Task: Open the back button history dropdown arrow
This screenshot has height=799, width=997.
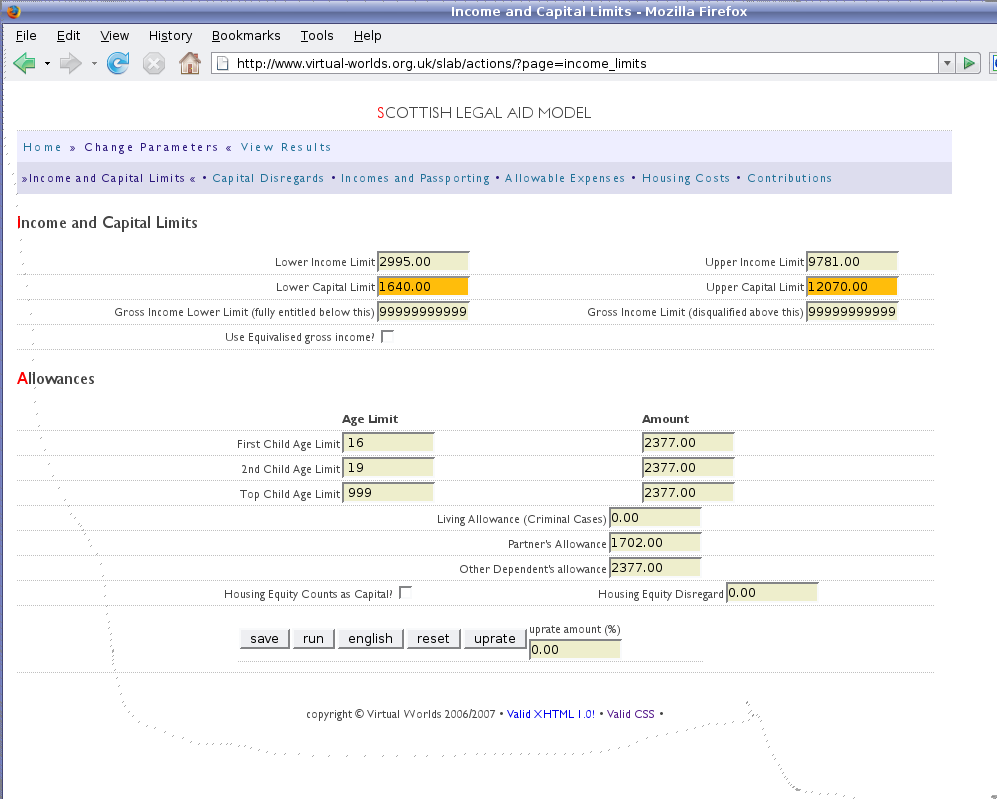Action: pos(47,64)
